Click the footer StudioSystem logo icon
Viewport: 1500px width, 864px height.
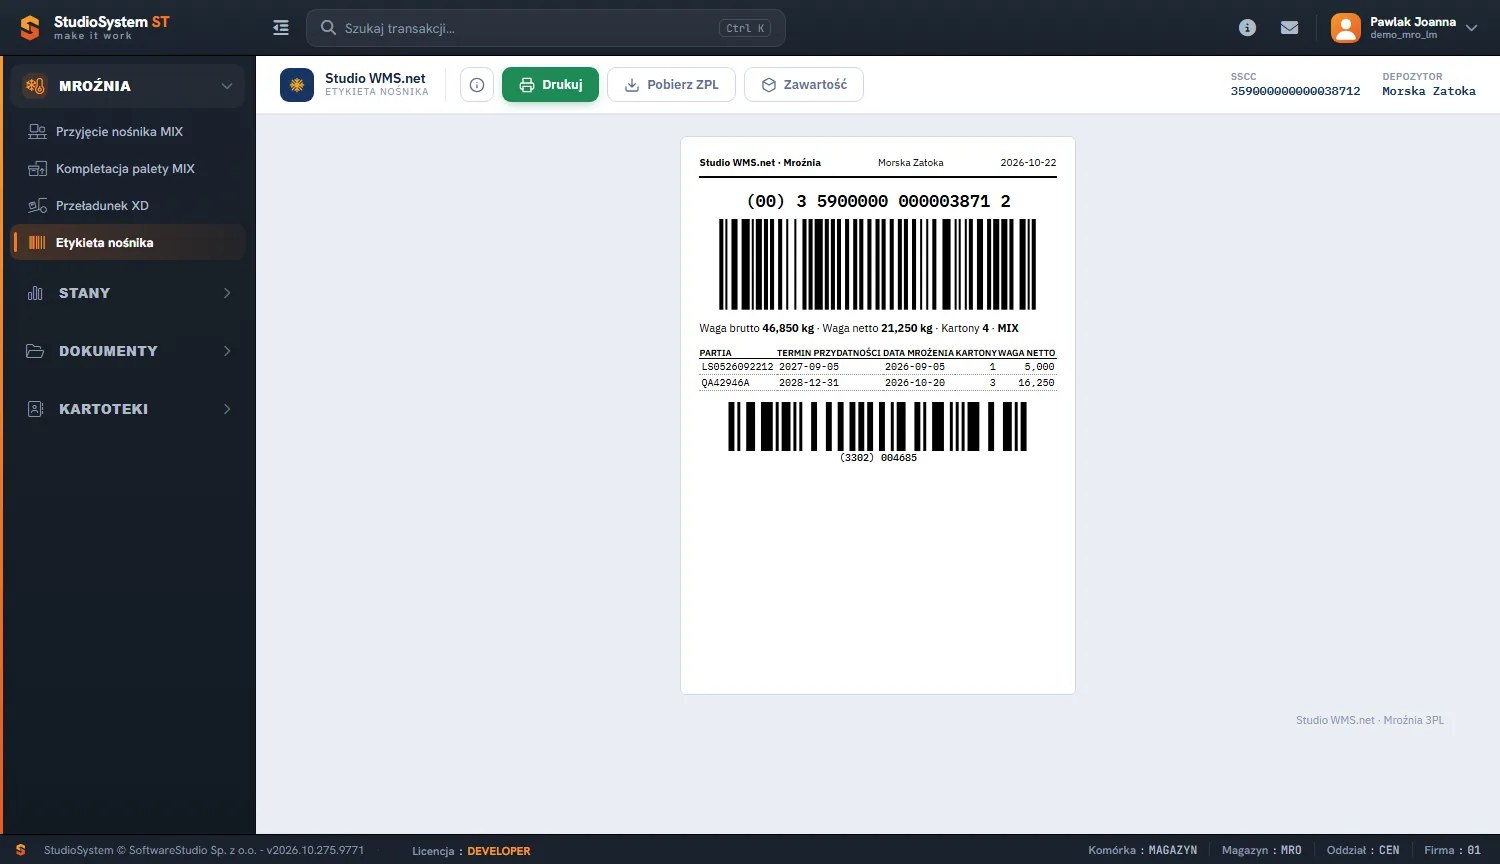tap(20, 850)
